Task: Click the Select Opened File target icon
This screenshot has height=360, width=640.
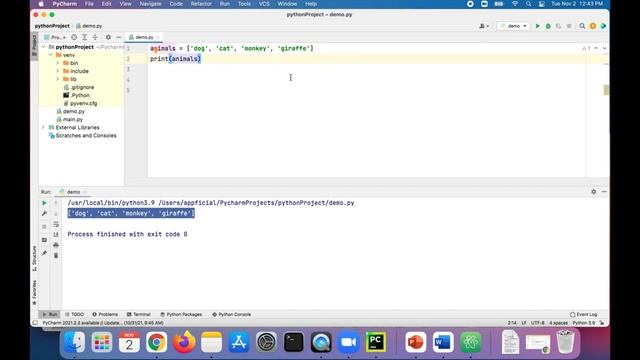Action: 74,37
